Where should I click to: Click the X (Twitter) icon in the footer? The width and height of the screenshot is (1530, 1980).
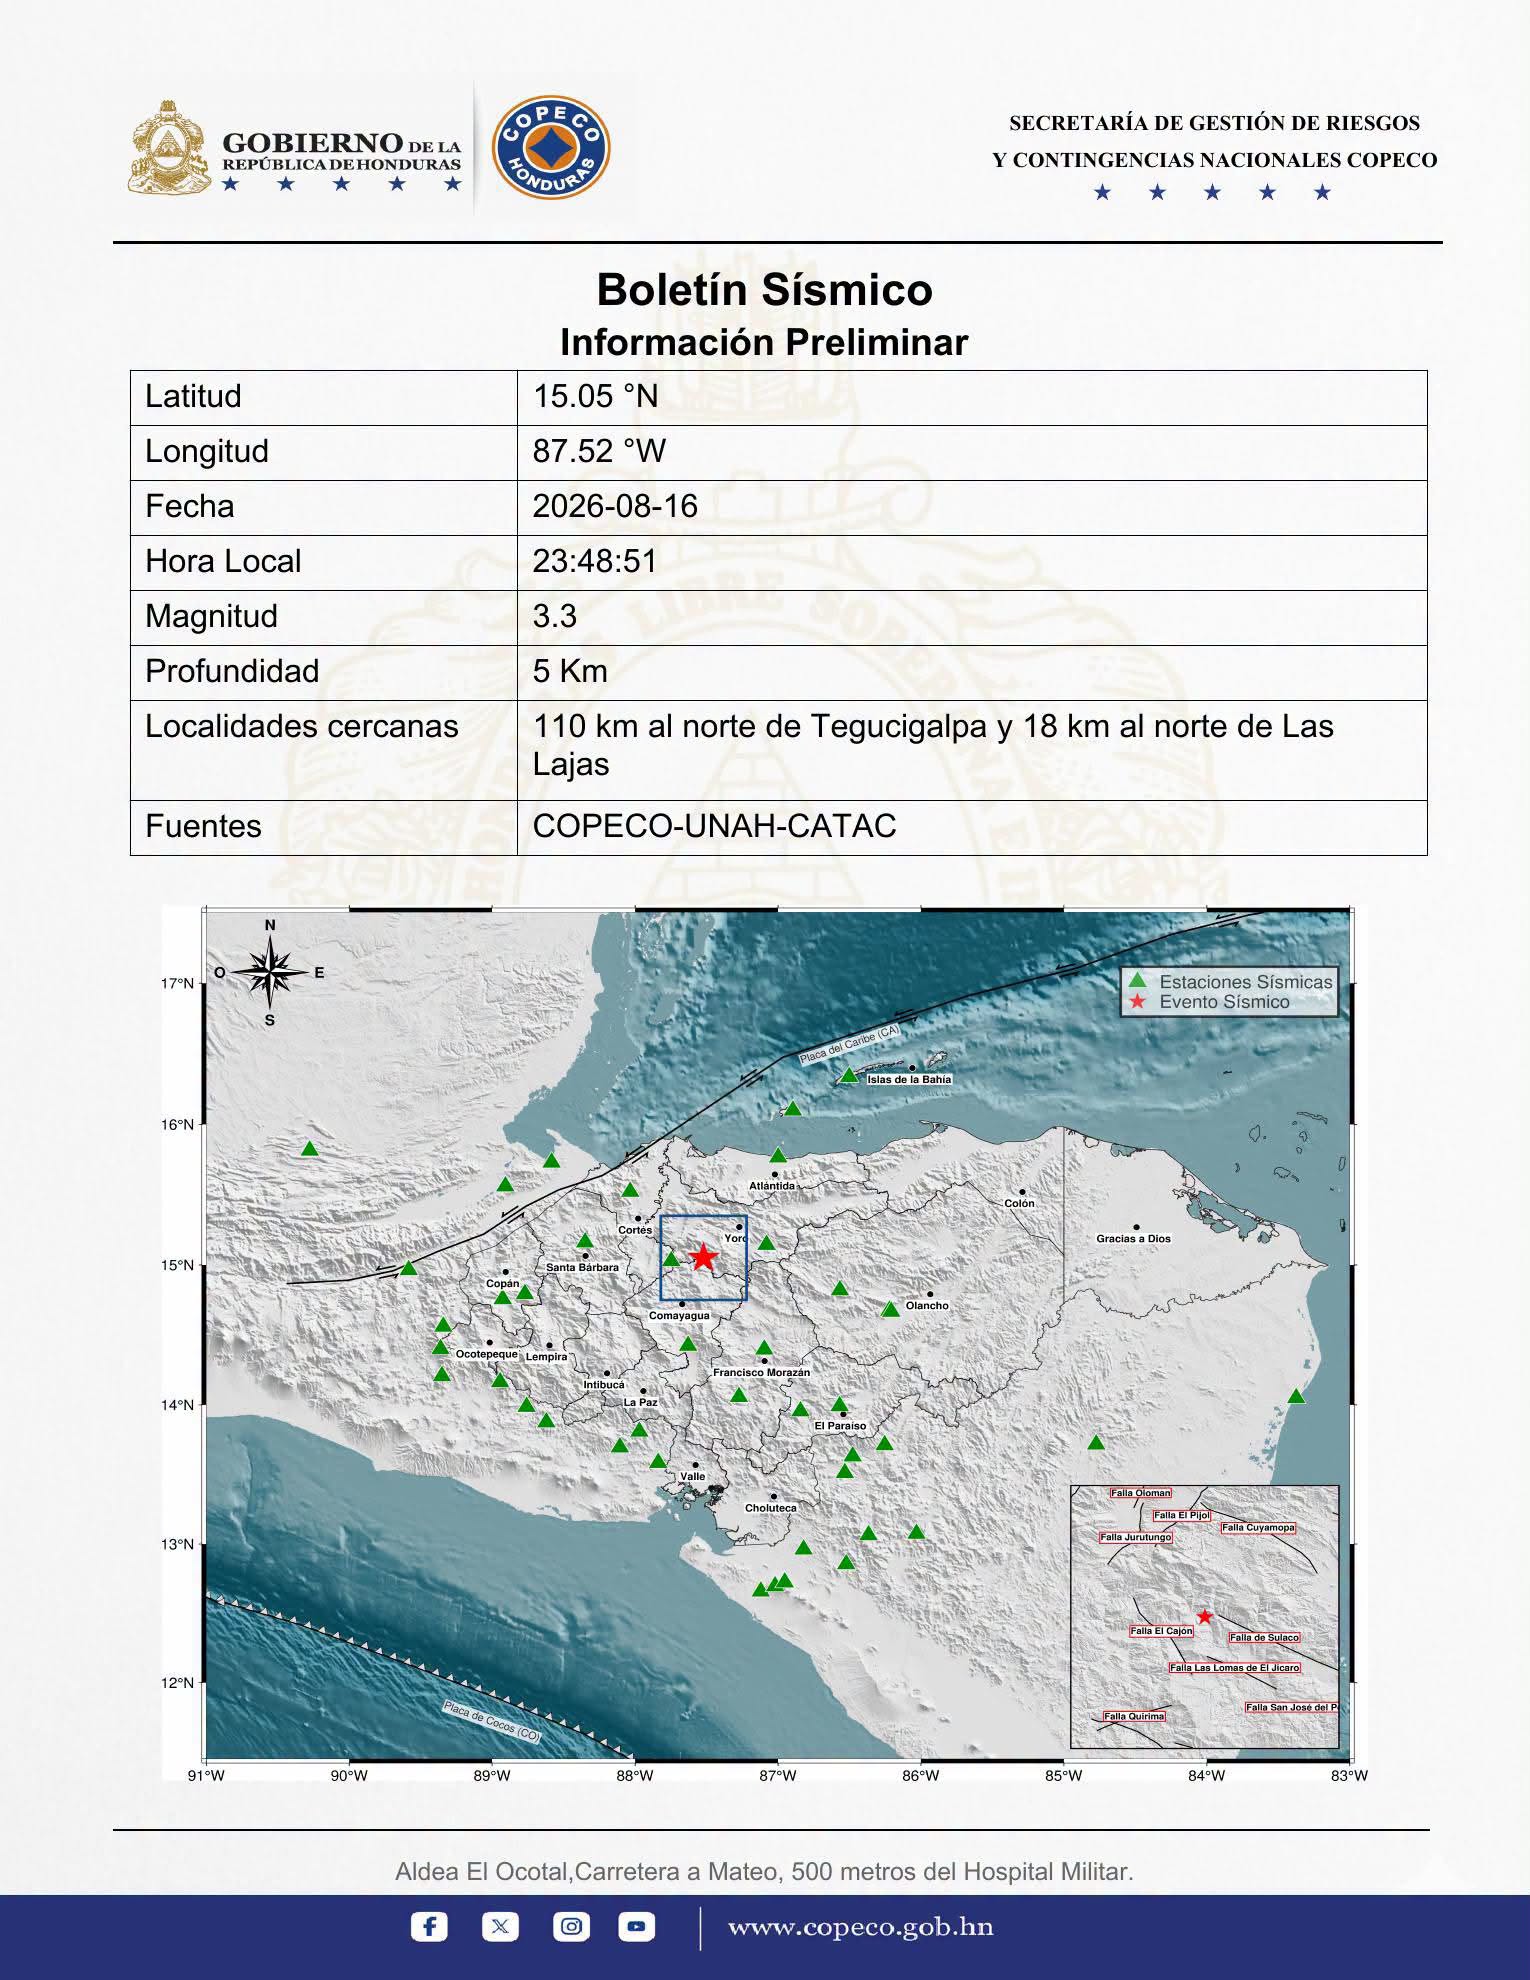pos(500,1926)
